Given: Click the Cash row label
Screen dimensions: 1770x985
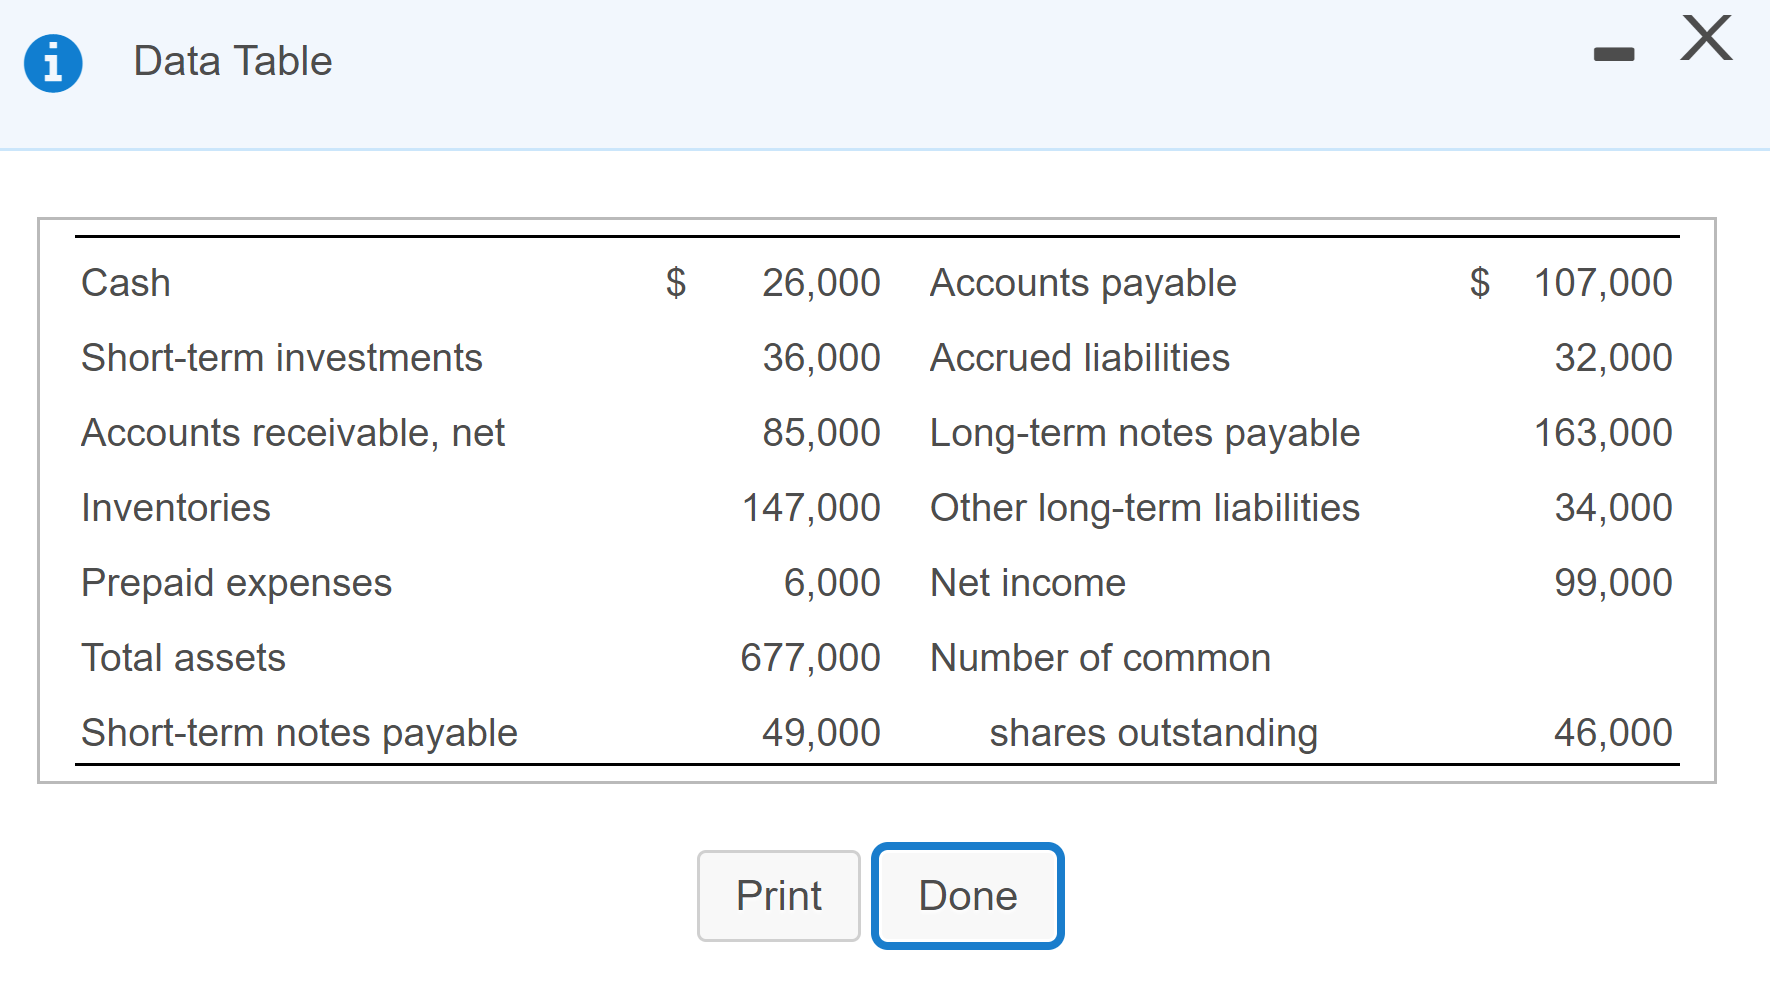Looking at the screenshot, I should 124,283.
